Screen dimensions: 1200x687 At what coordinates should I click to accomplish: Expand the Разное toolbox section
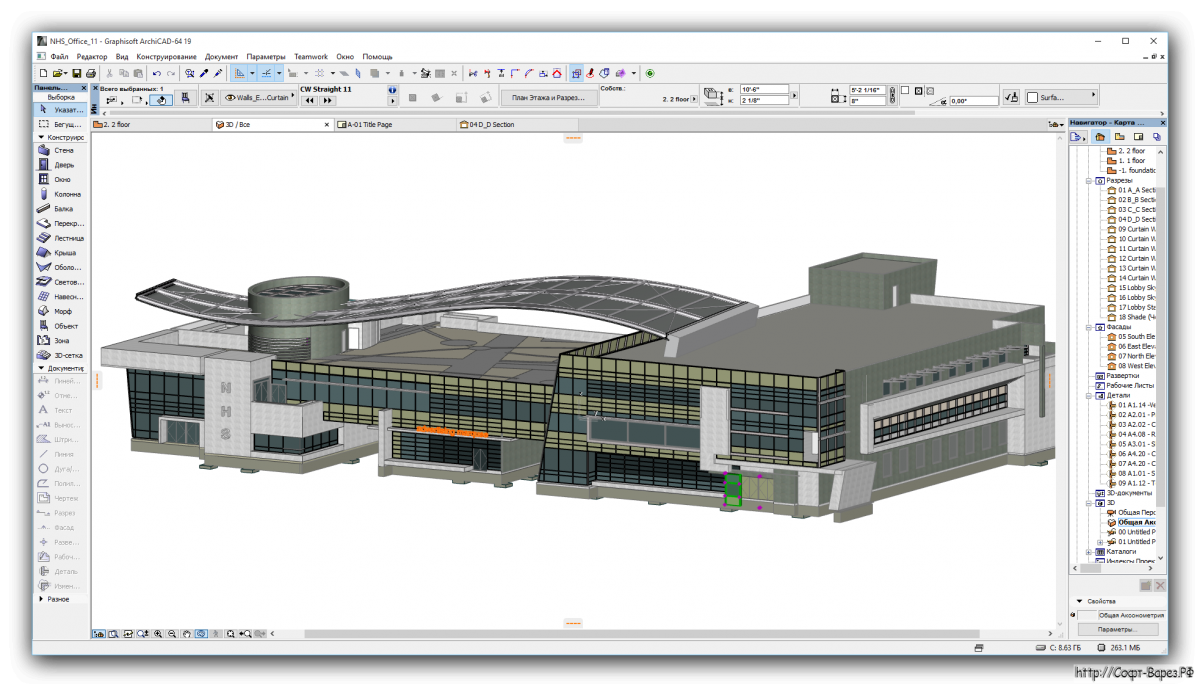[42, 599]
